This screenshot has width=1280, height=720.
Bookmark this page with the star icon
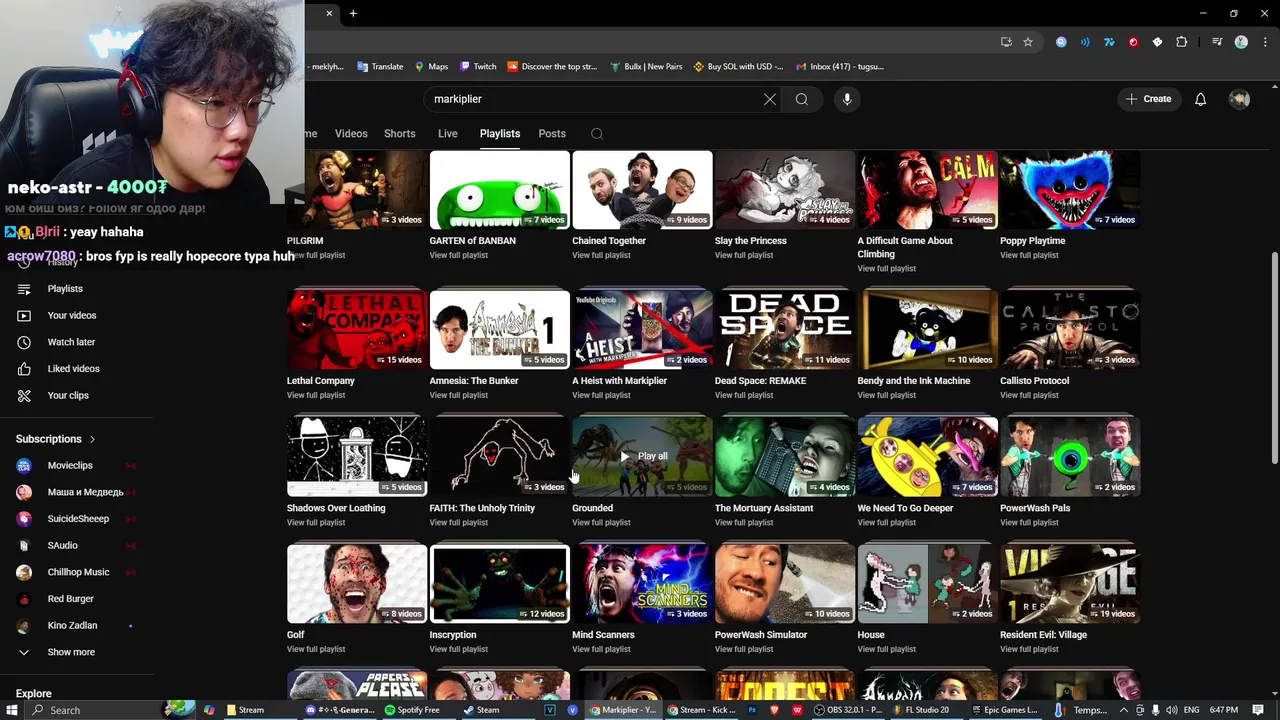(x=1027, y=42)
